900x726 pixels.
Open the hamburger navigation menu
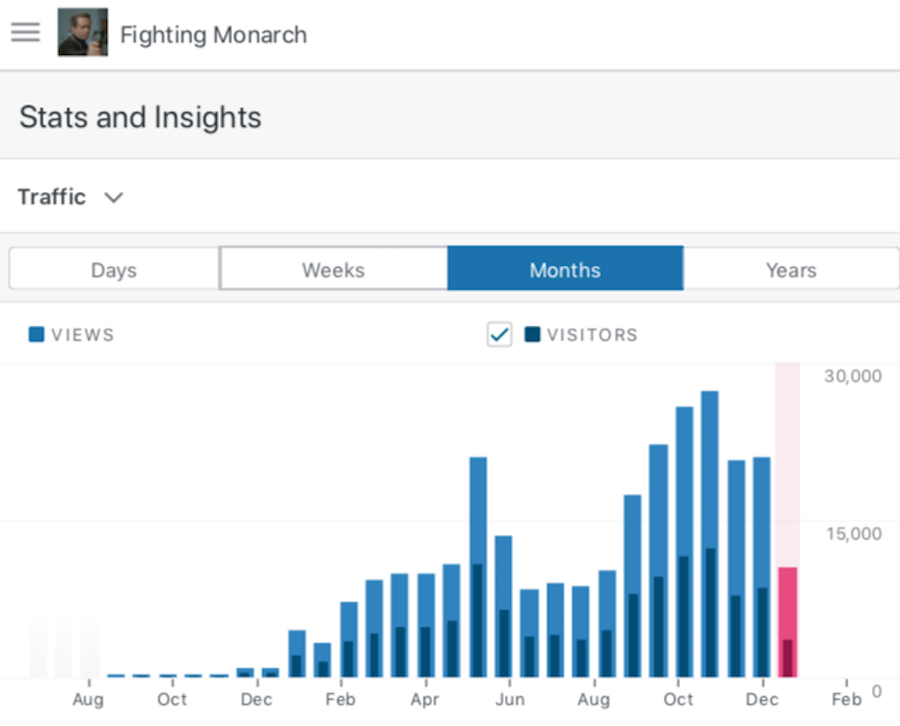point(25,31)
